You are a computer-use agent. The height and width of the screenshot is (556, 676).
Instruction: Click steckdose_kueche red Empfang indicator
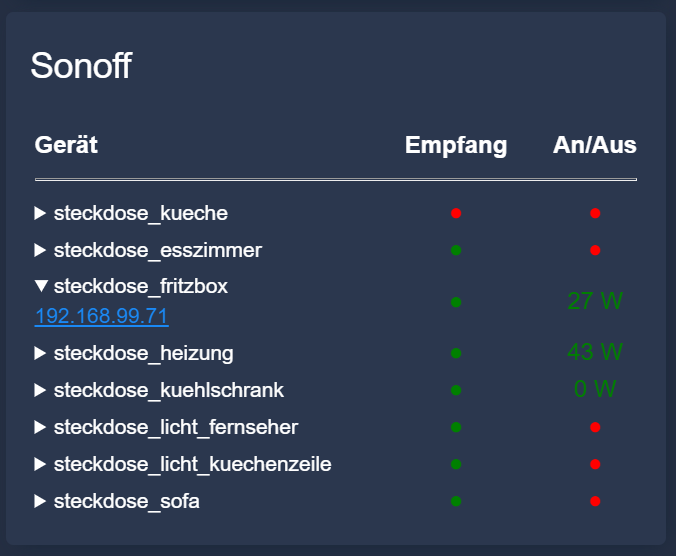[456, 213]
